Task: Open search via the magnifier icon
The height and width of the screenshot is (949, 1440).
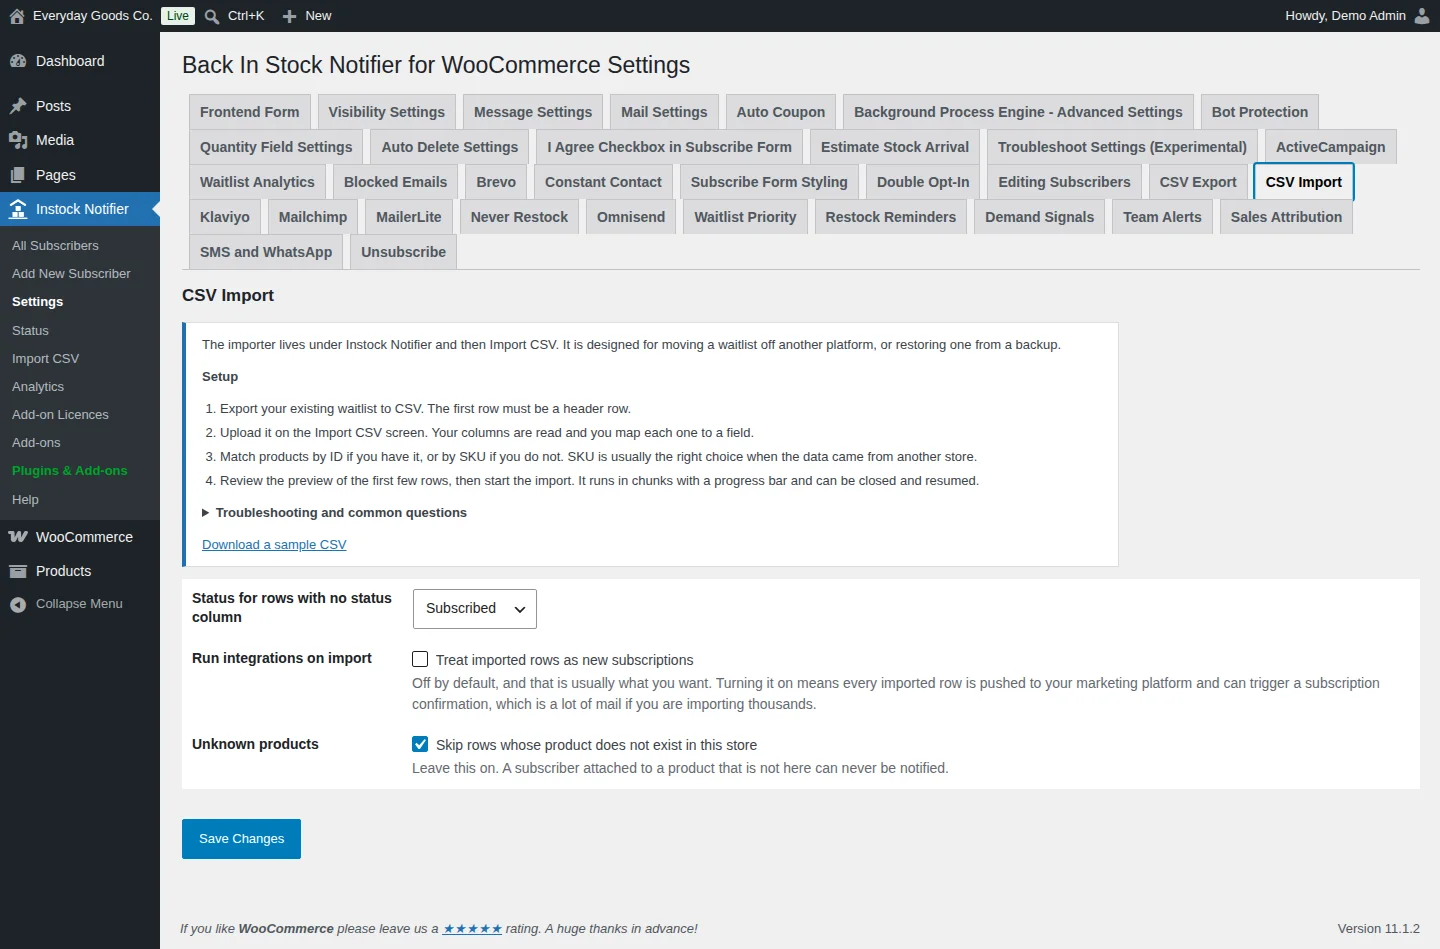Action: click(x=212, y=16)
